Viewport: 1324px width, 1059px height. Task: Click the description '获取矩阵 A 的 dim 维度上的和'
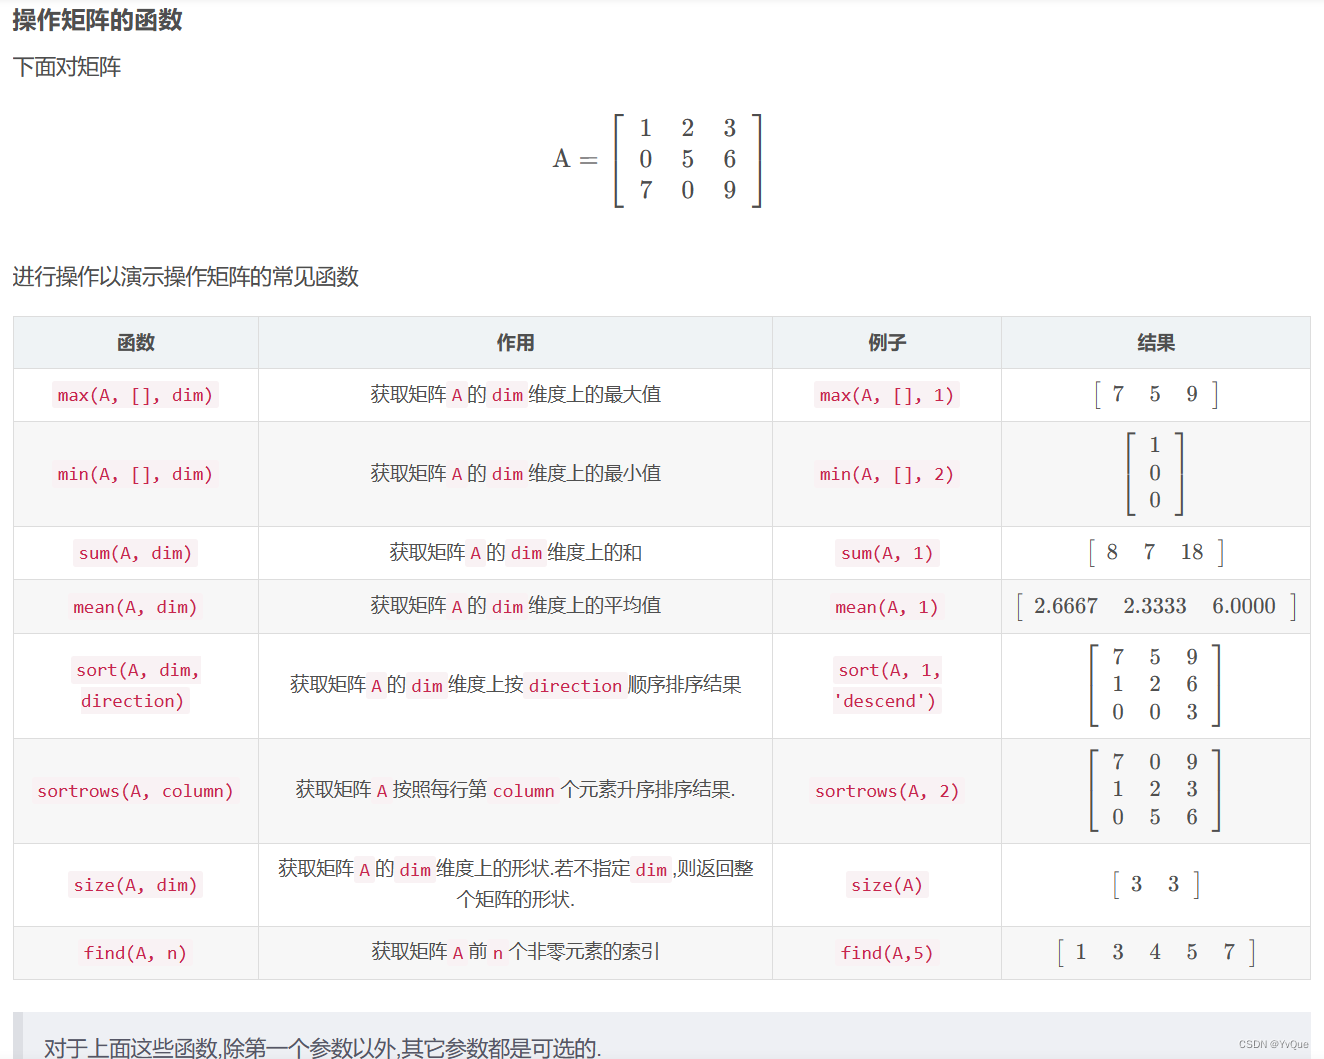pyautogui.click(x=515, y=553)
